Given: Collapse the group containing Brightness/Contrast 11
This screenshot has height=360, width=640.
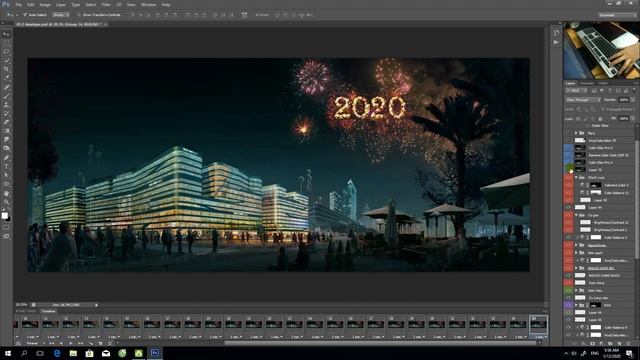Looking at the screenshot, I should point(576,215).
